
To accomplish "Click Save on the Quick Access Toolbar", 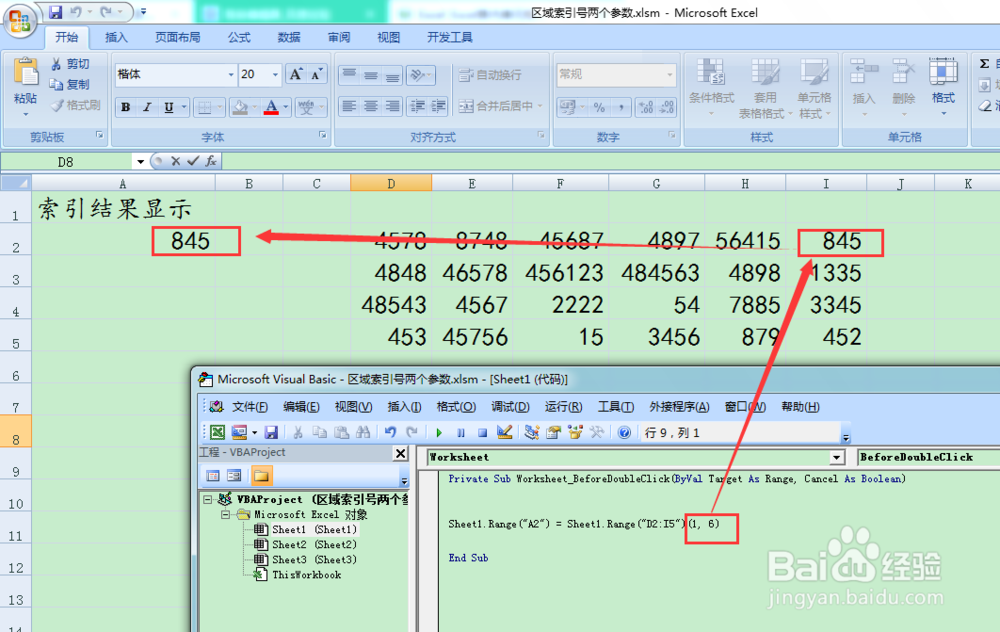I will (x=55, y=11).
